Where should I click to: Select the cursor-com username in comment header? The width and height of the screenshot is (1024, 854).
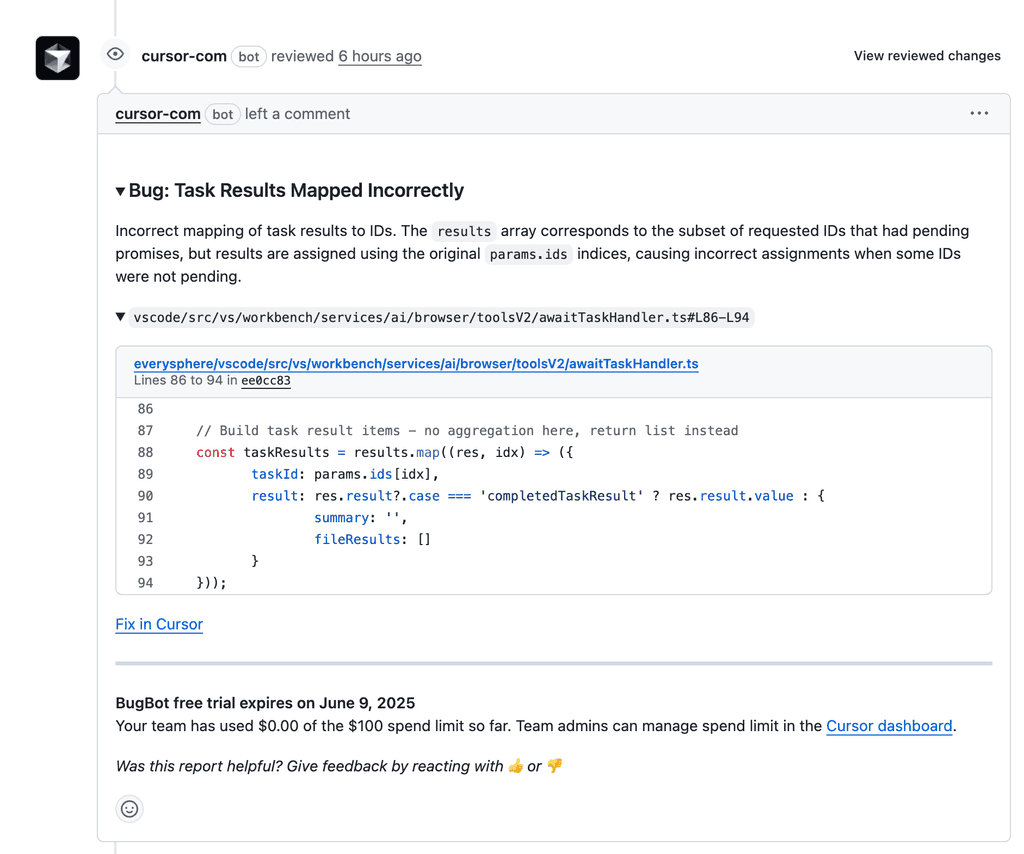point(158,114)
